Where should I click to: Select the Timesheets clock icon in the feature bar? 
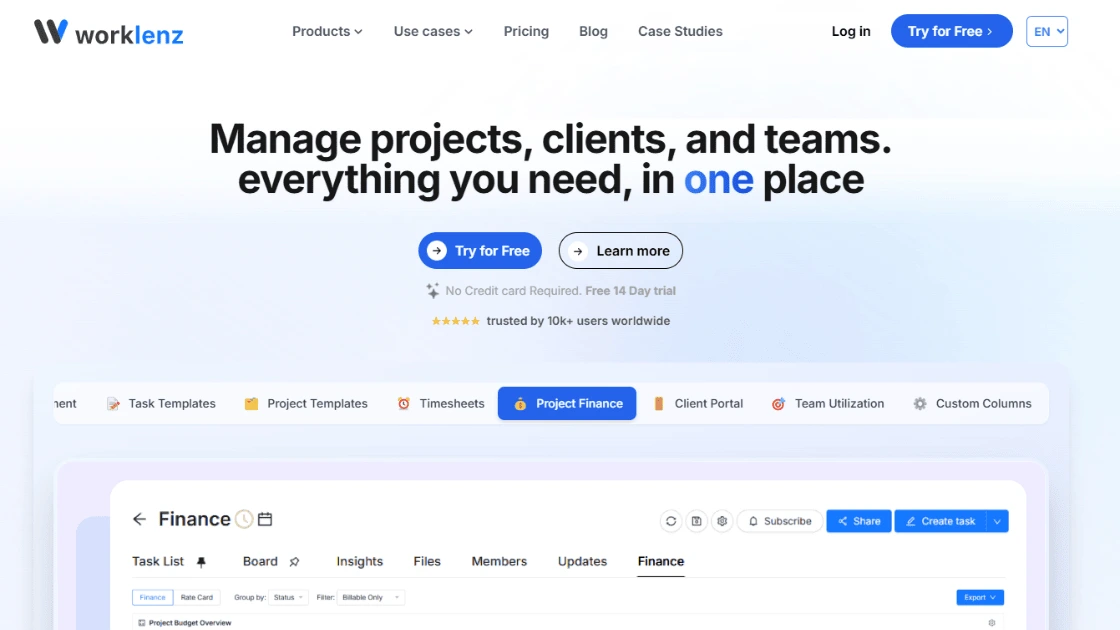tap(403, 403)
